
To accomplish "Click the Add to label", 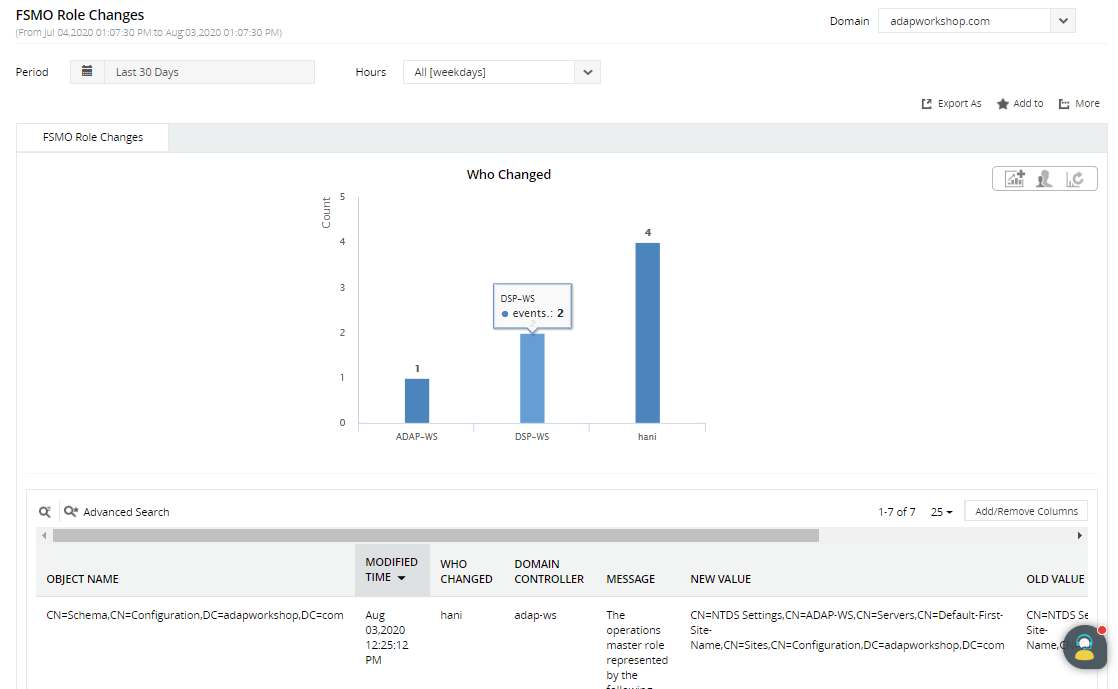I will click(1028, 103).
